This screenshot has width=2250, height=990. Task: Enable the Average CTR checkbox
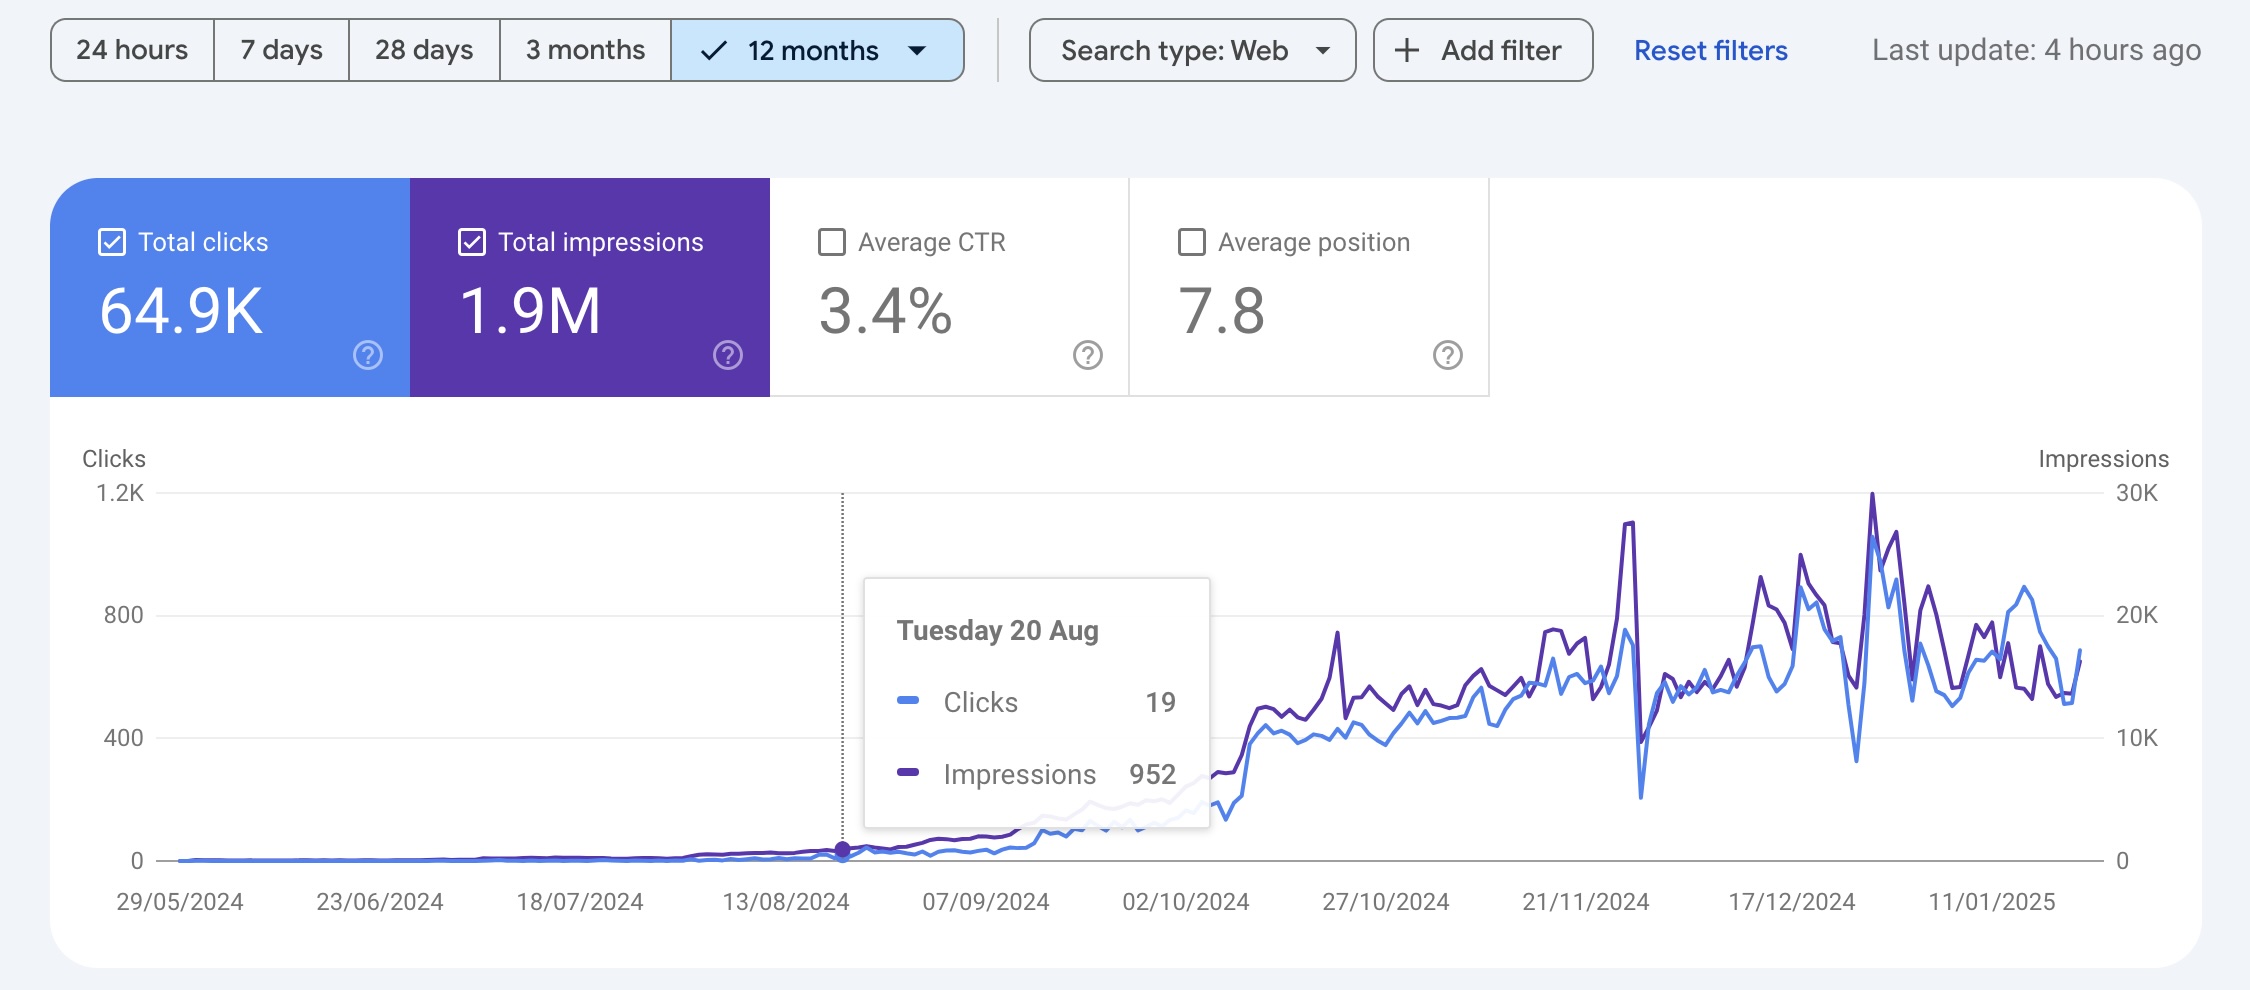[x=832, y=242]
